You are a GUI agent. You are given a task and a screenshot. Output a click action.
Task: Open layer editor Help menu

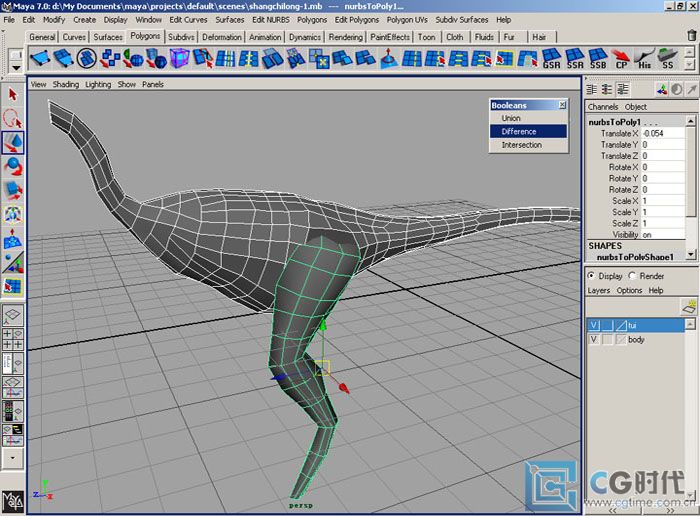[656, 290]
